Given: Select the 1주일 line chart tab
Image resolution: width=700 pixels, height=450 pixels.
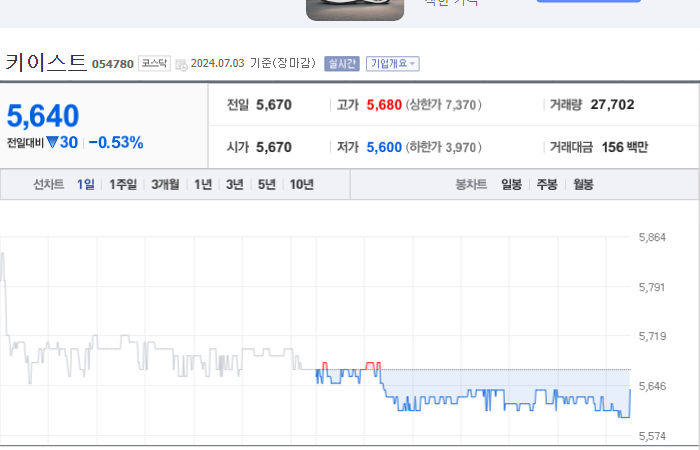Looking at the screenshot, I should [123, 184].
